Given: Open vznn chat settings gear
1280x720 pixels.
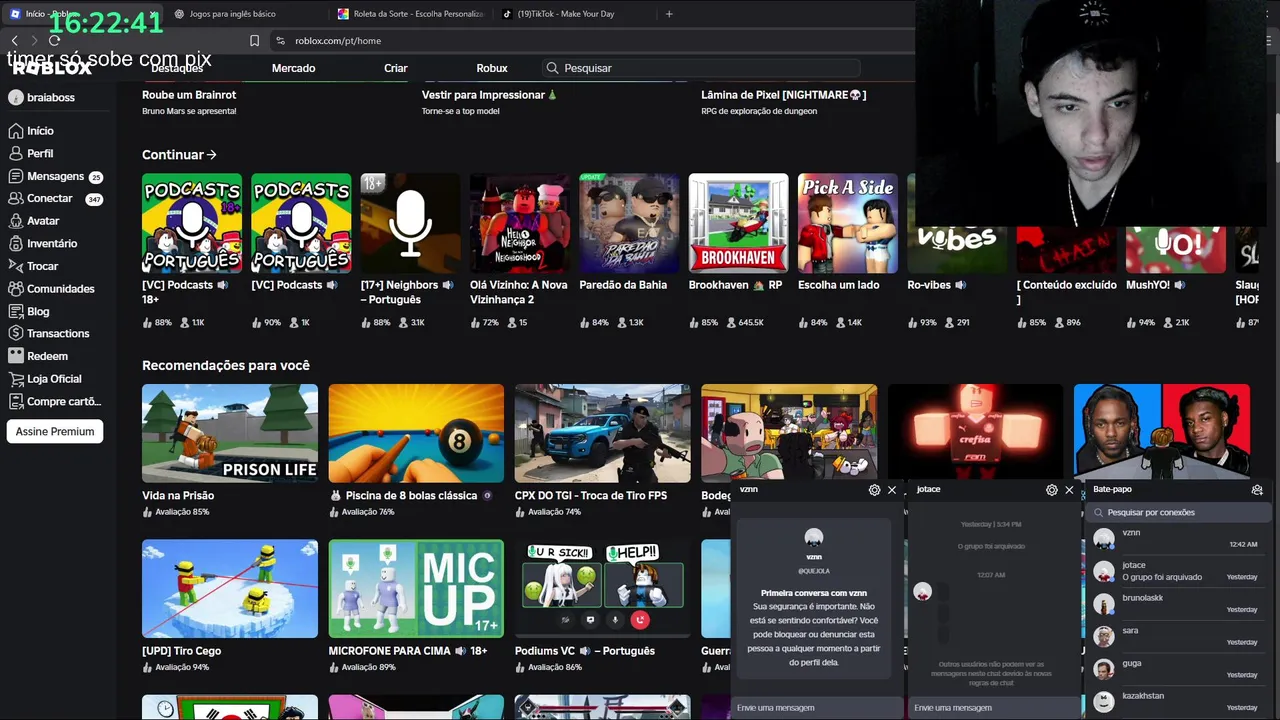Looking at the screenshot, I should pos(875,490).
